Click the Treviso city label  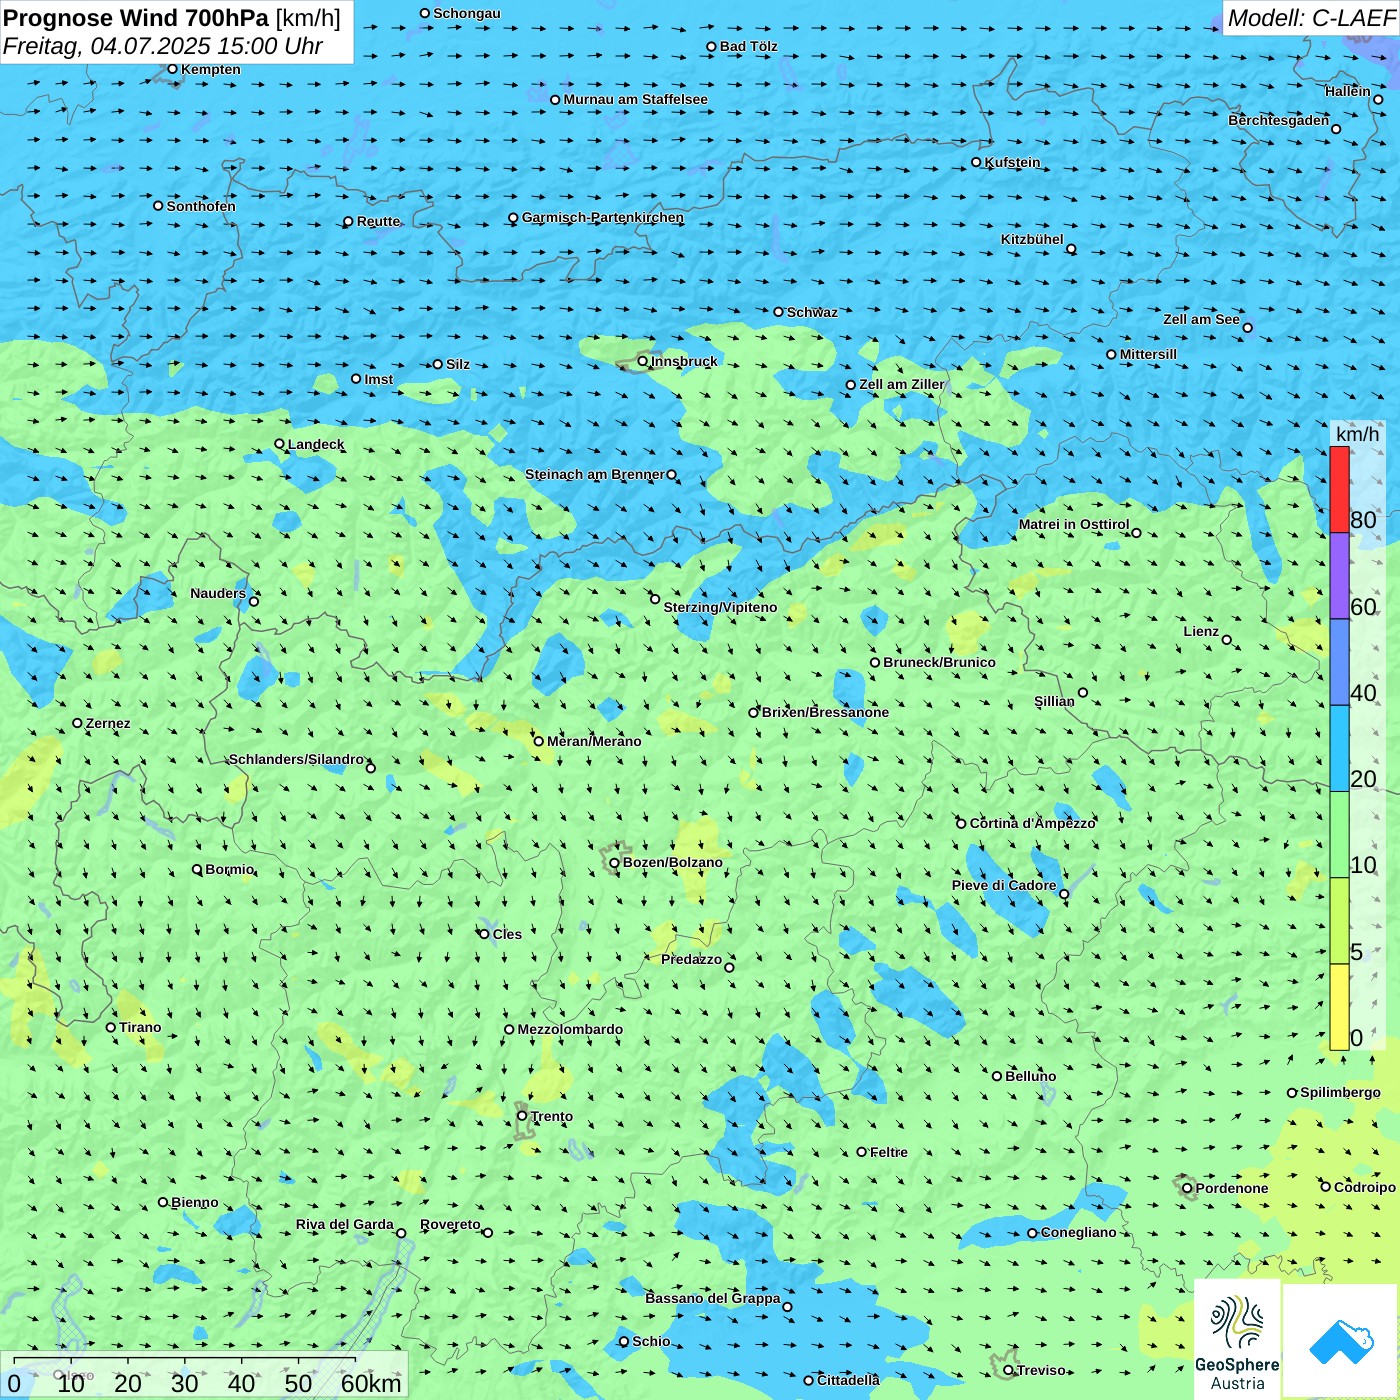click(x=1041, y=1370)
